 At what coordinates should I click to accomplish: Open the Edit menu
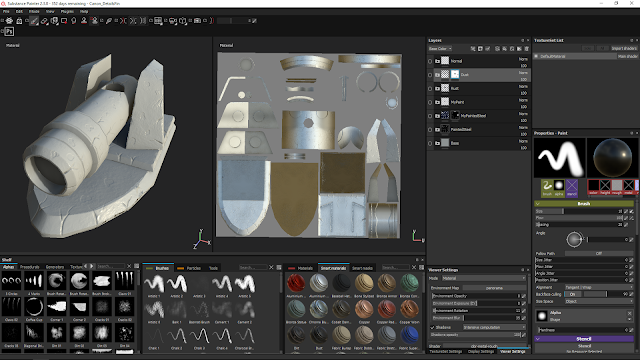(19, 11)
